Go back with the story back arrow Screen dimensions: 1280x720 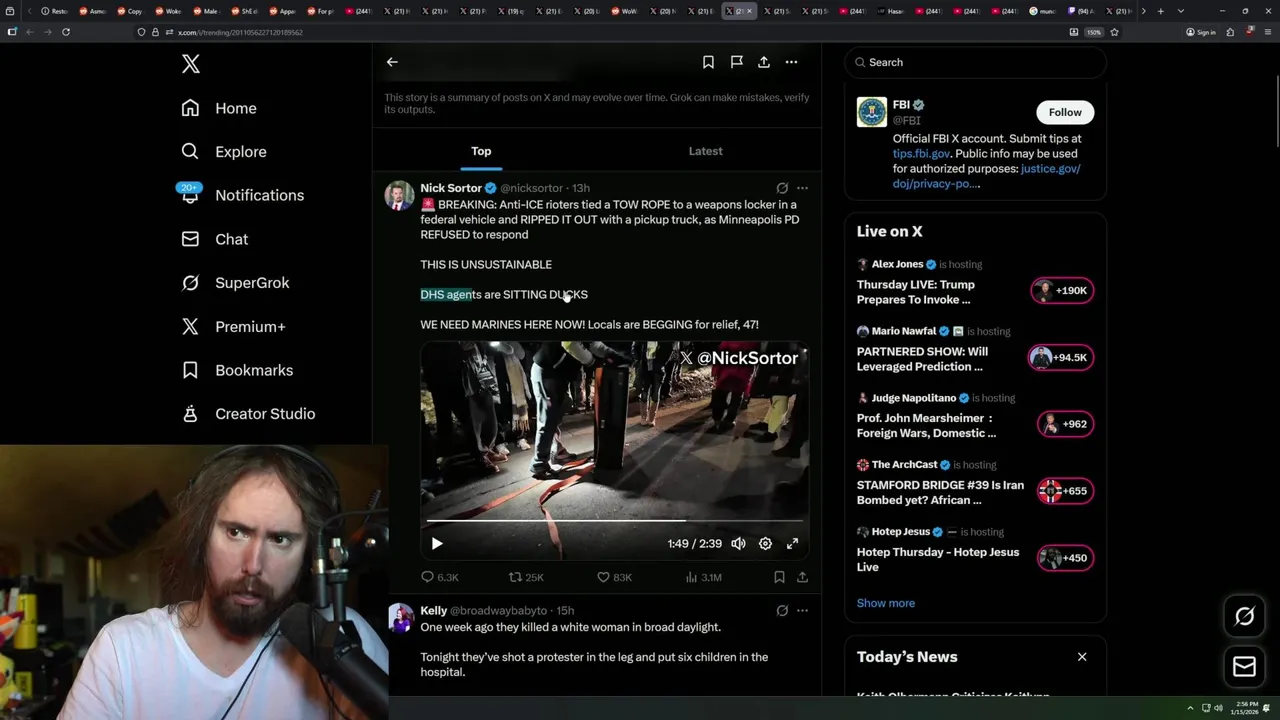tap(392, 62)
